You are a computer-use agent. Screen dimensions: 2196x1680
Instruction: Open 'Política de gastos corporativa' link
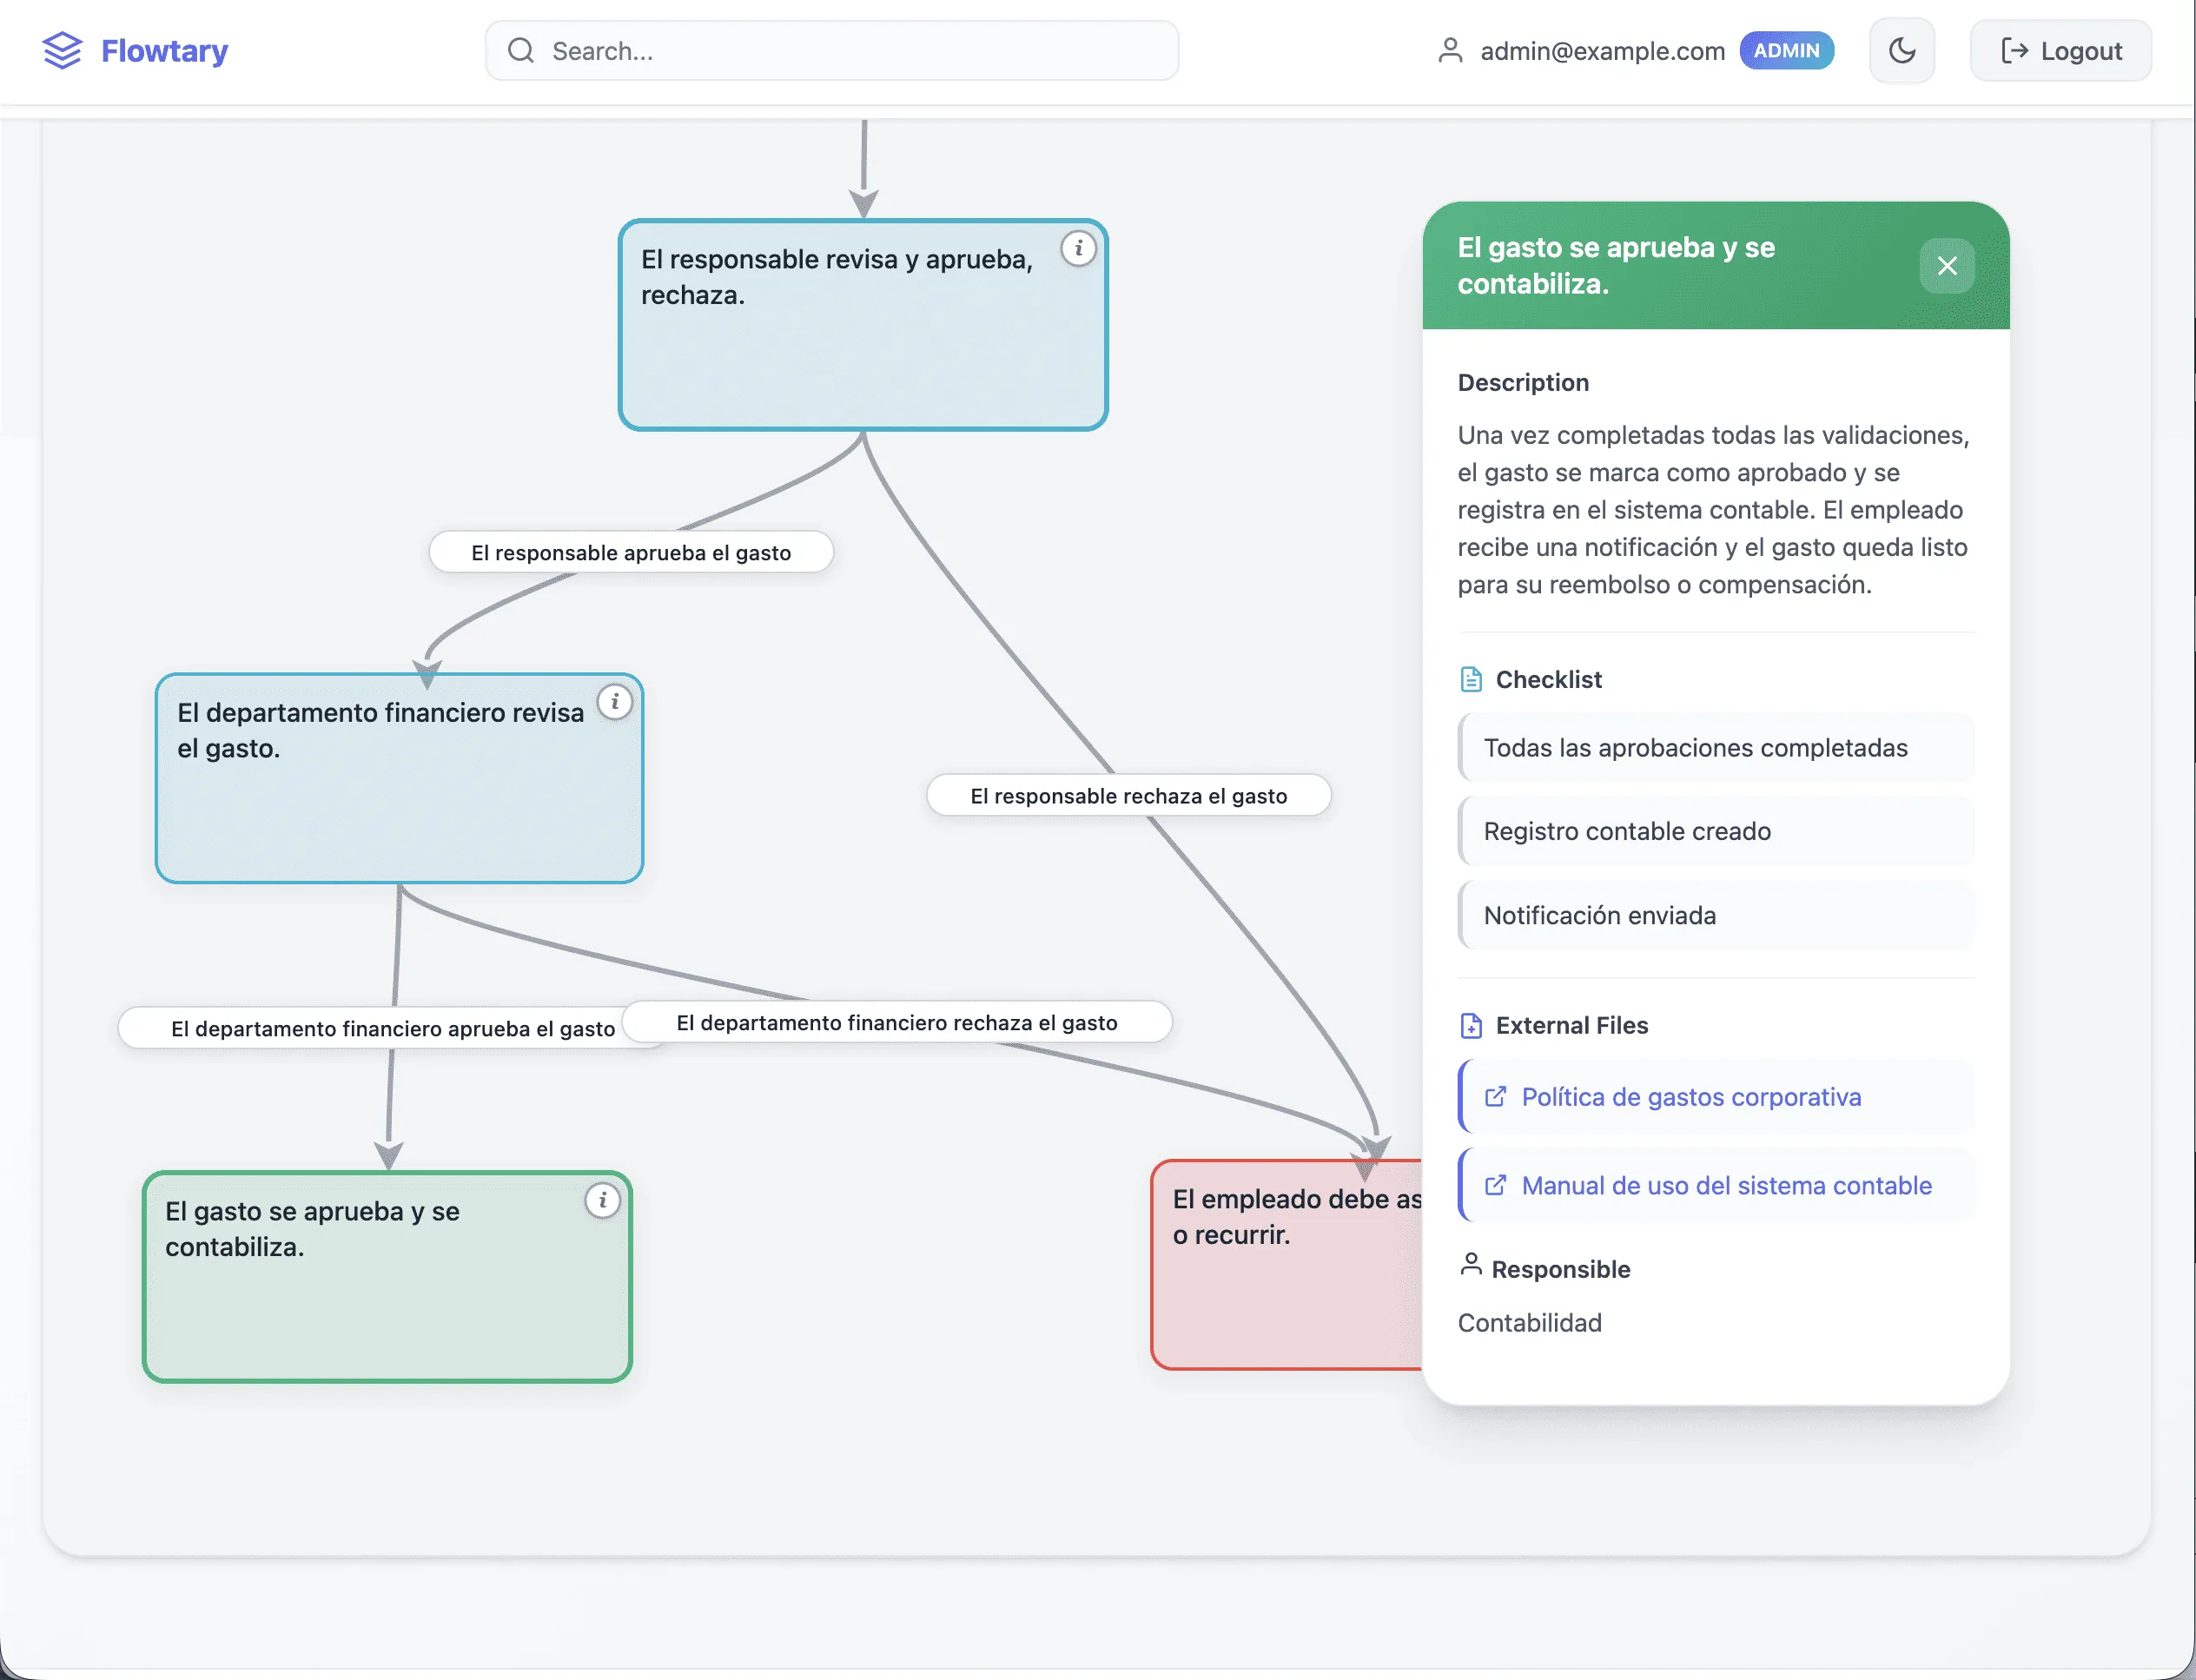[1690, 1097]
